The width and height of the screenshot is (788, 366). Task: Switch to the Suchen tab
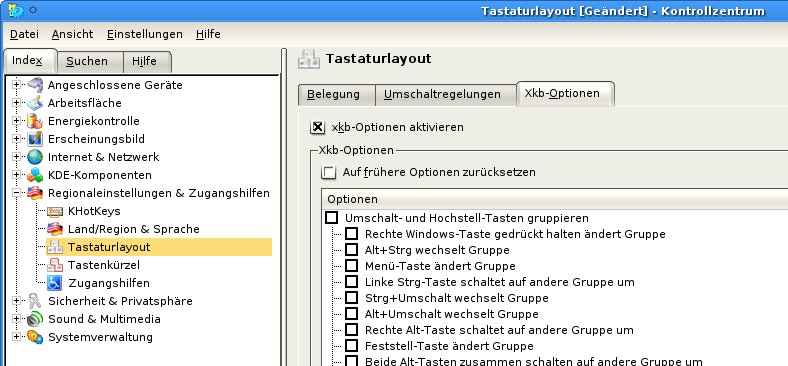[89, 62]
